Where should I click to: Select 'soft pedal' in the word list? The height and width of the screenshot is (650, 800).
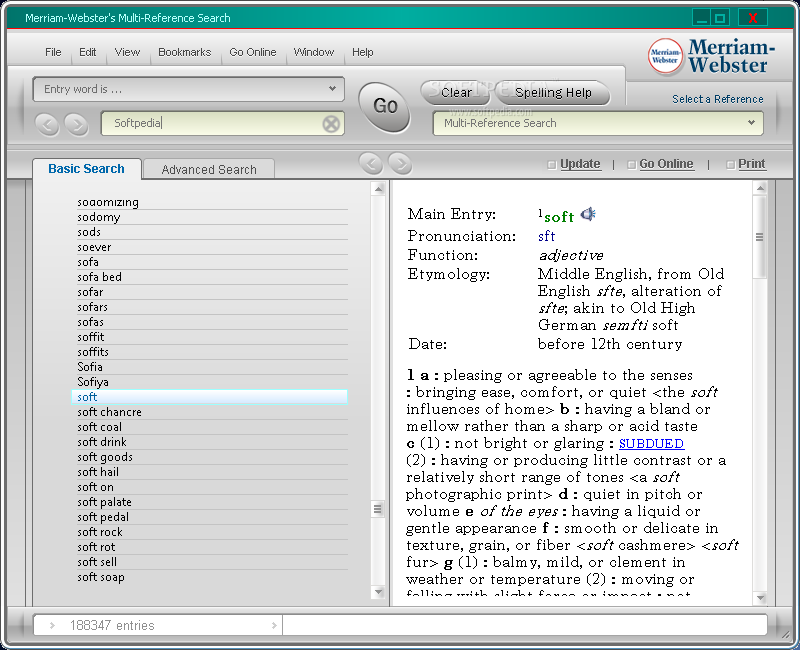210,517
